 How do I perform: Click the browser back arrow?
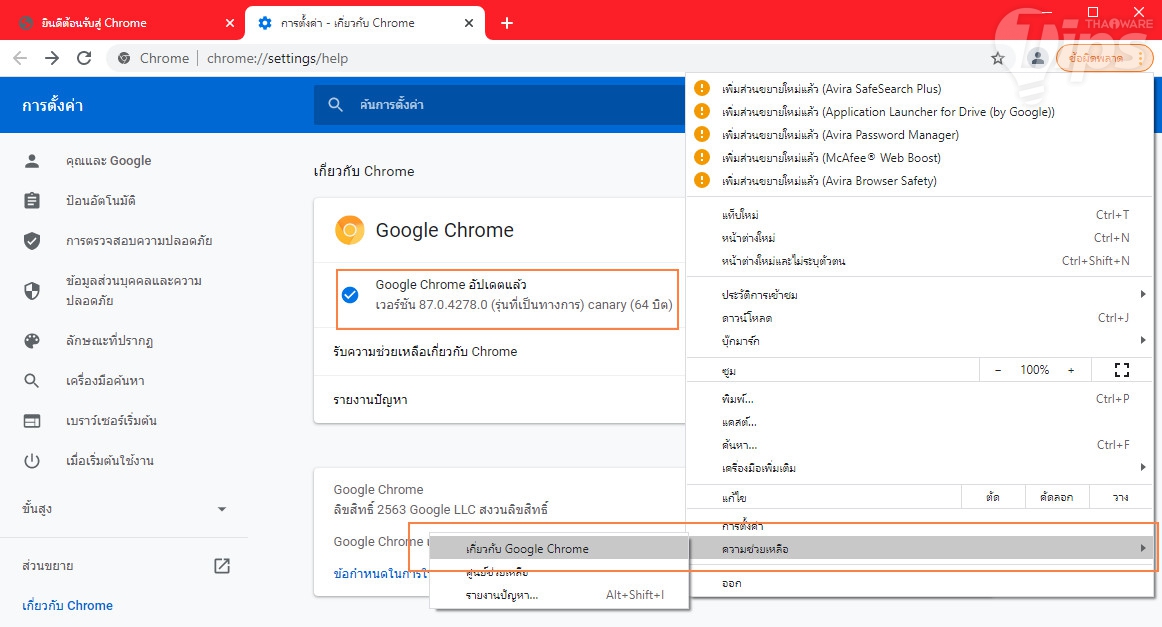pos(20,58)
